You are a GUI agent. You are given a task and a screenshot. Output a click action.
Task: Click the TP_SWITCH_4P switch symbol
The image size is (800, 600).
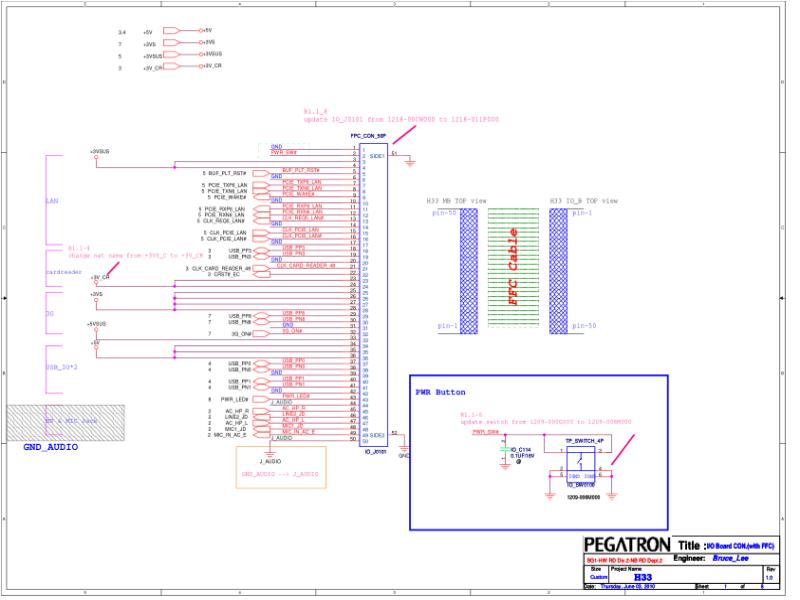(581, 464)
